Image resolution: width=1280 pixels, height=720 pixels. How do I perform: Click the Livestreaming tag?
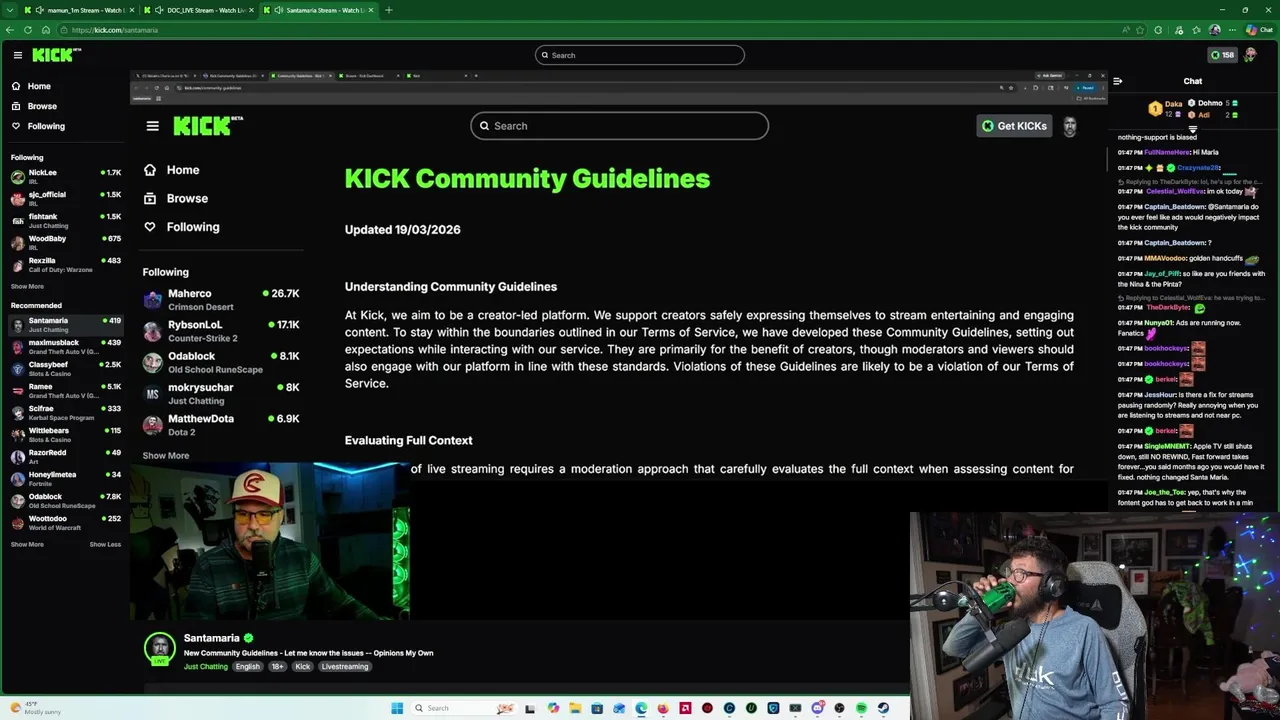[345, 666]
